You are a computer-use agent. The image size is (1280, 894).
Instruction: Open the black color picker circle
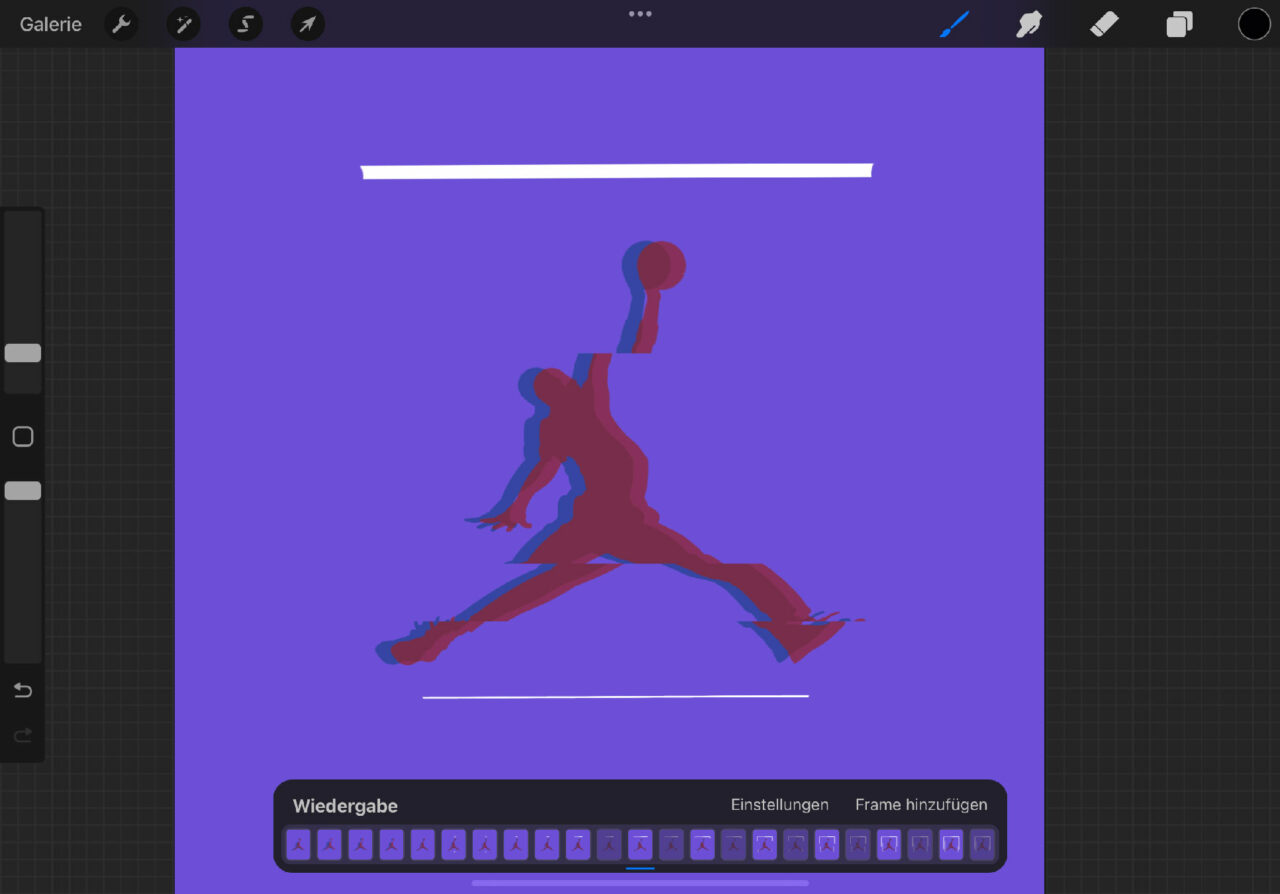(1254, 24)
